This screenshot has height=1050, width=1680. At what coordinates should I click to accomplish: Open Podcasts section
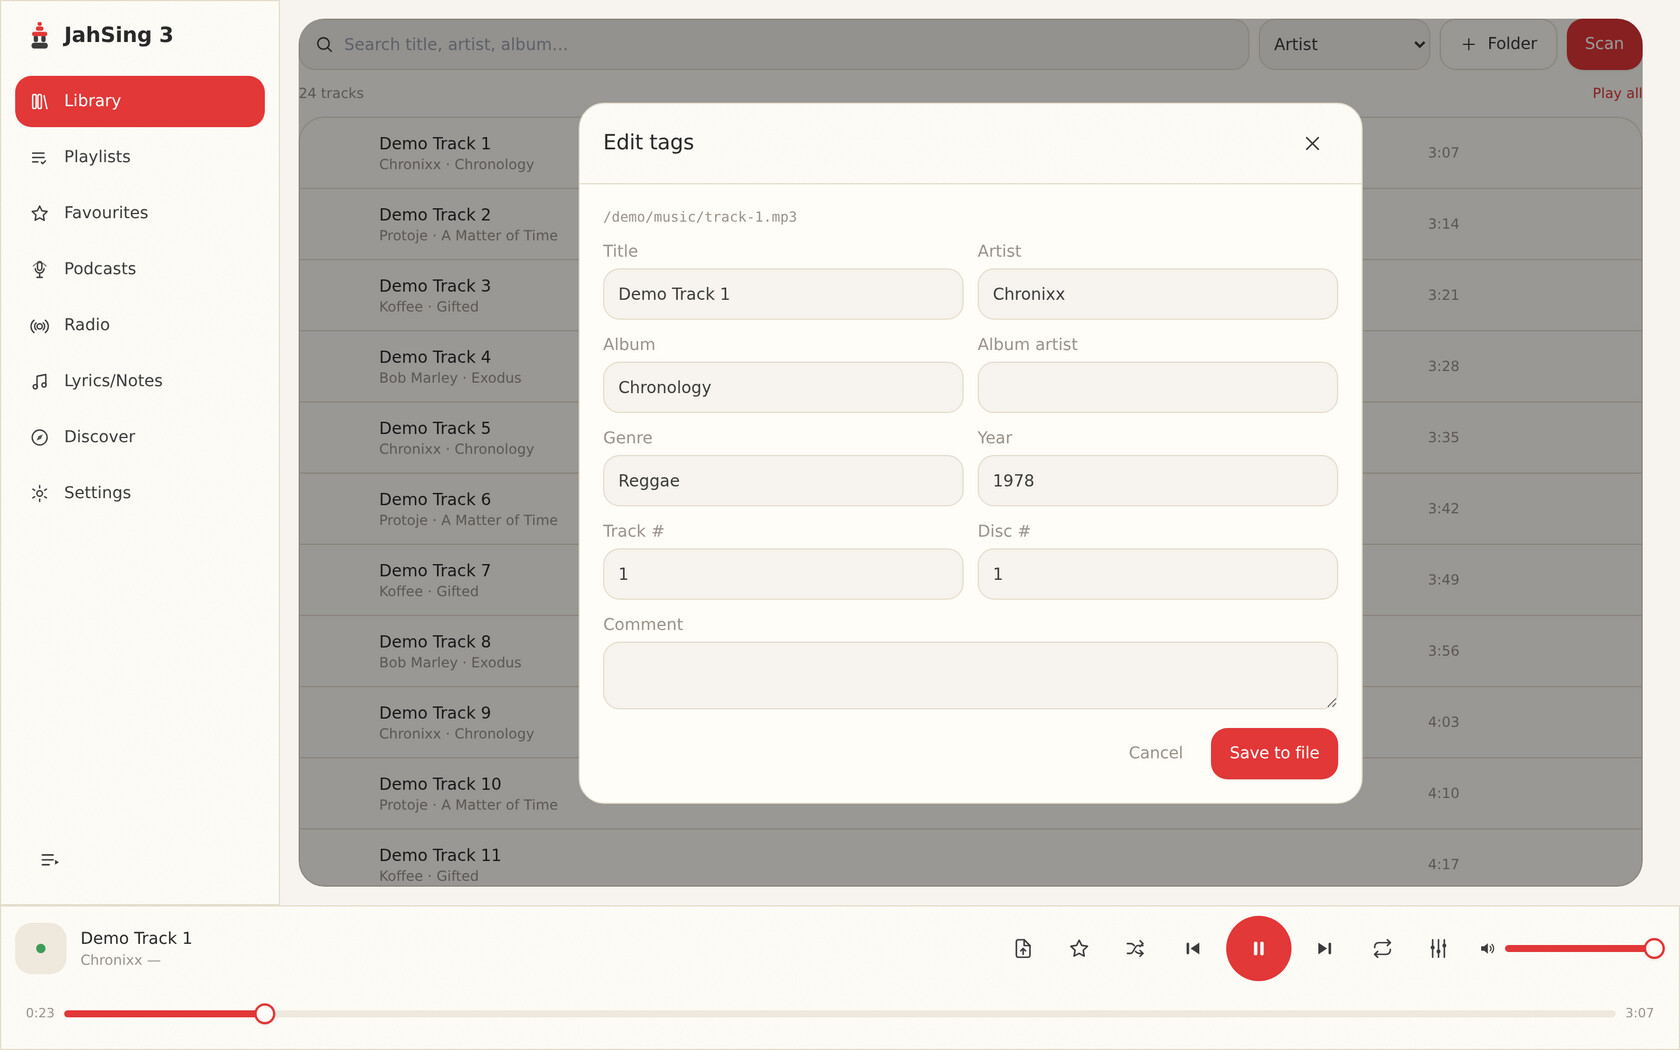(140, 269)
